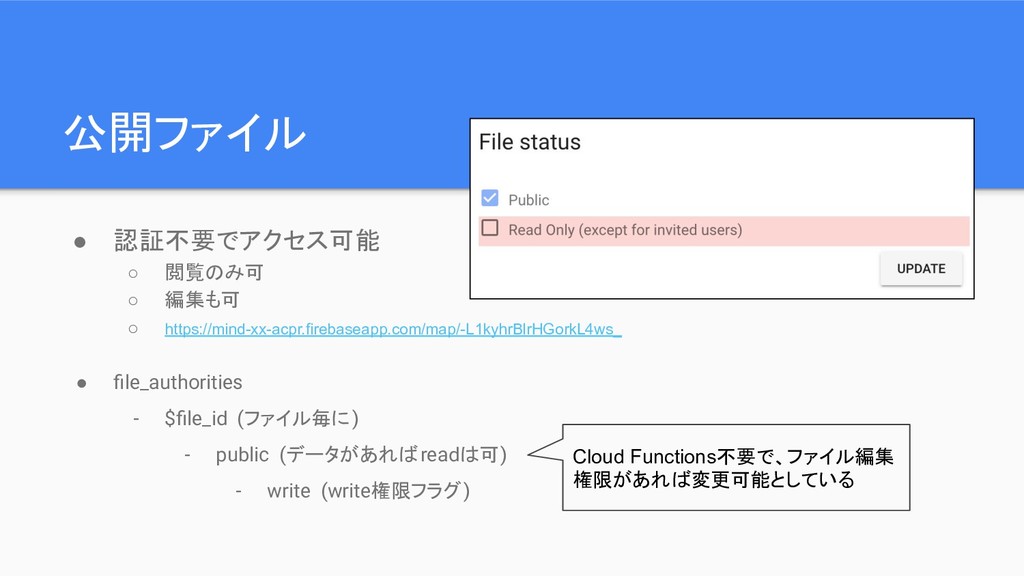1024x576 pixels.
Task: Enable Read Only (except for invited users)
Action: click(x=490, y=228)
